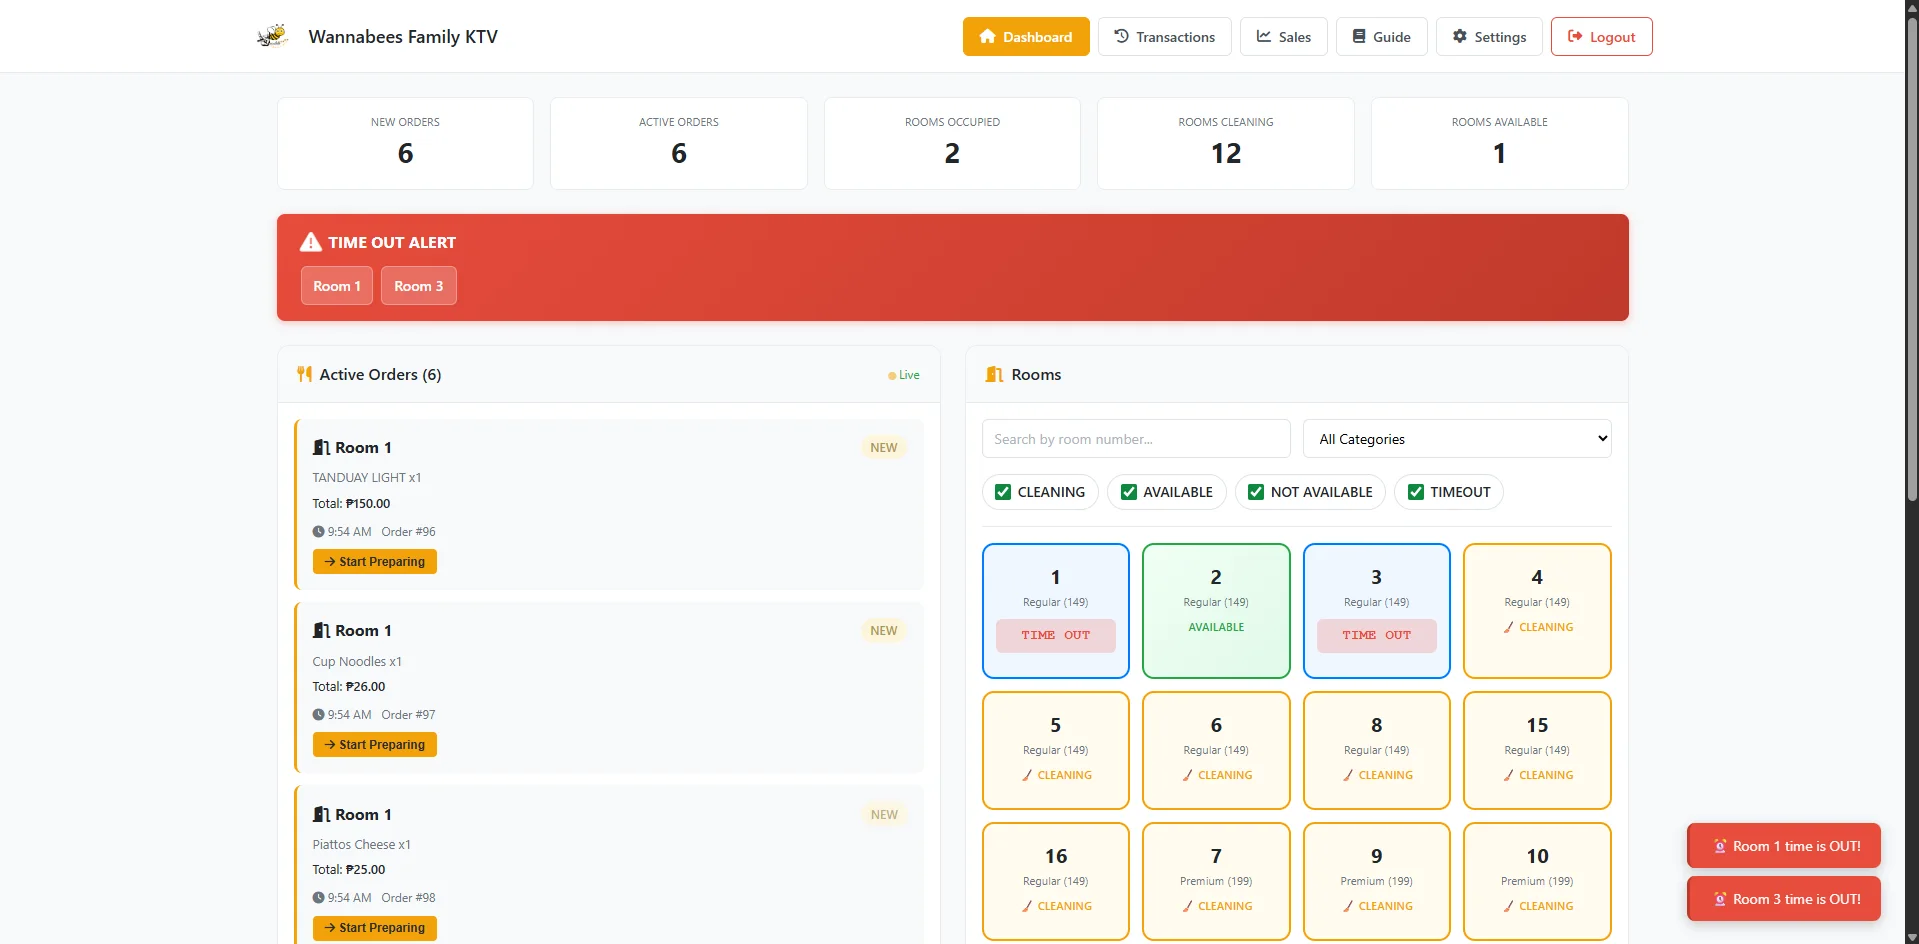
Task: Click the yellow Live status dot
Action: click(892, 376)
